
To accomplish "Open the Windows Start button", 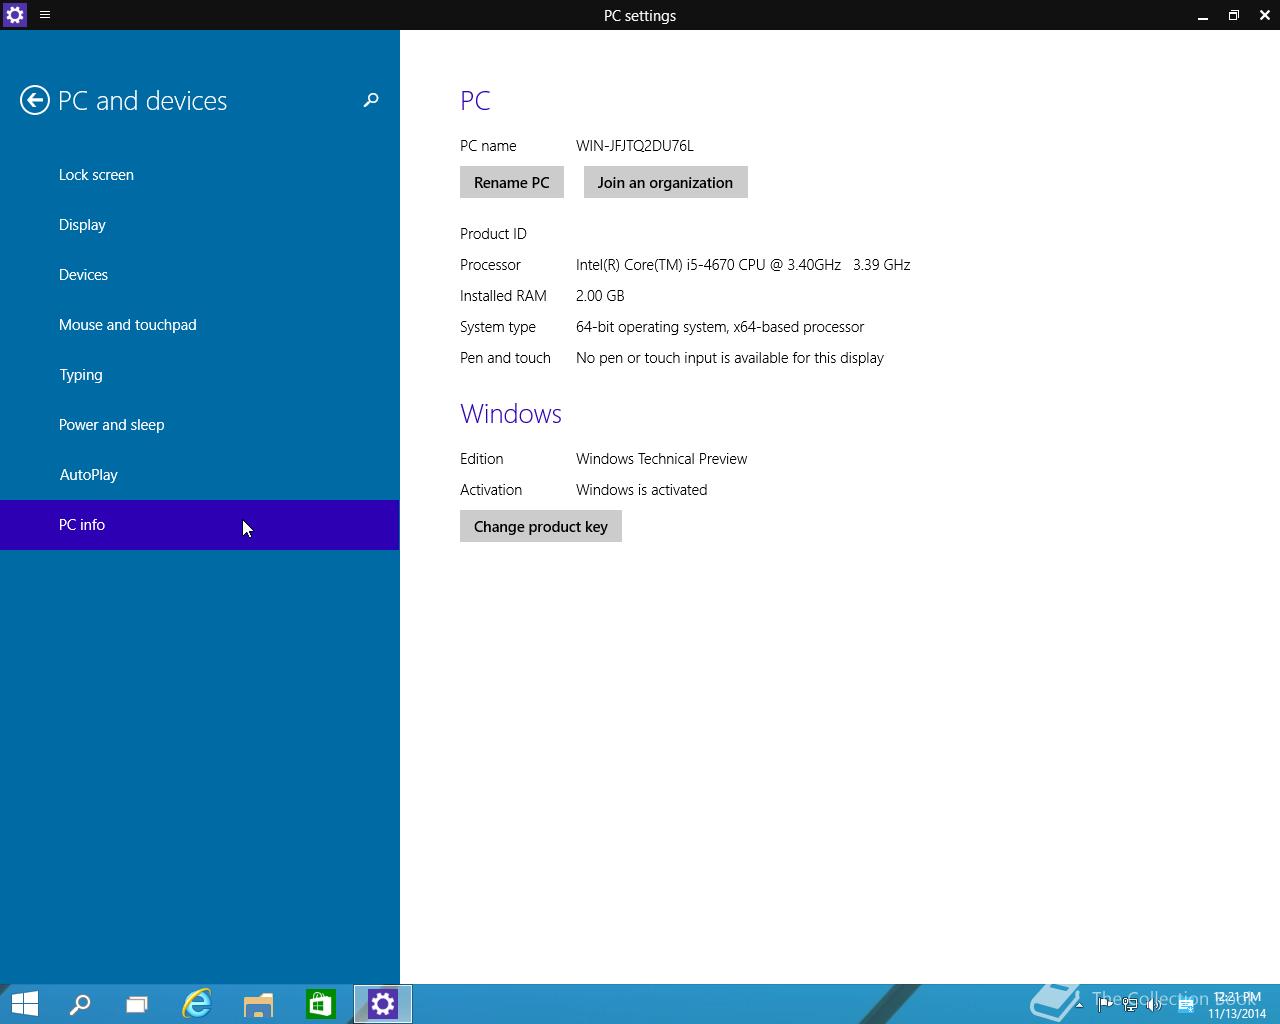I will click(x=24, y=1003).
